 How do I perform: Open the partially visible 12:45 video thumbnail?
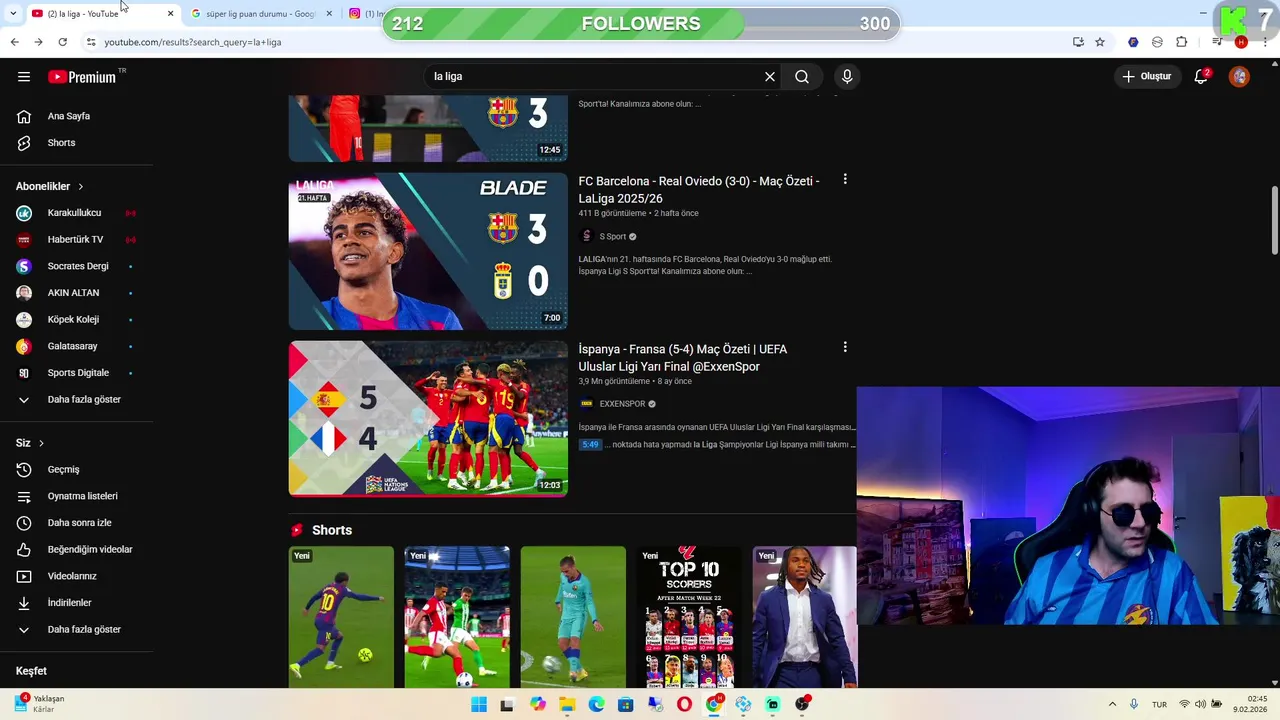428,129
